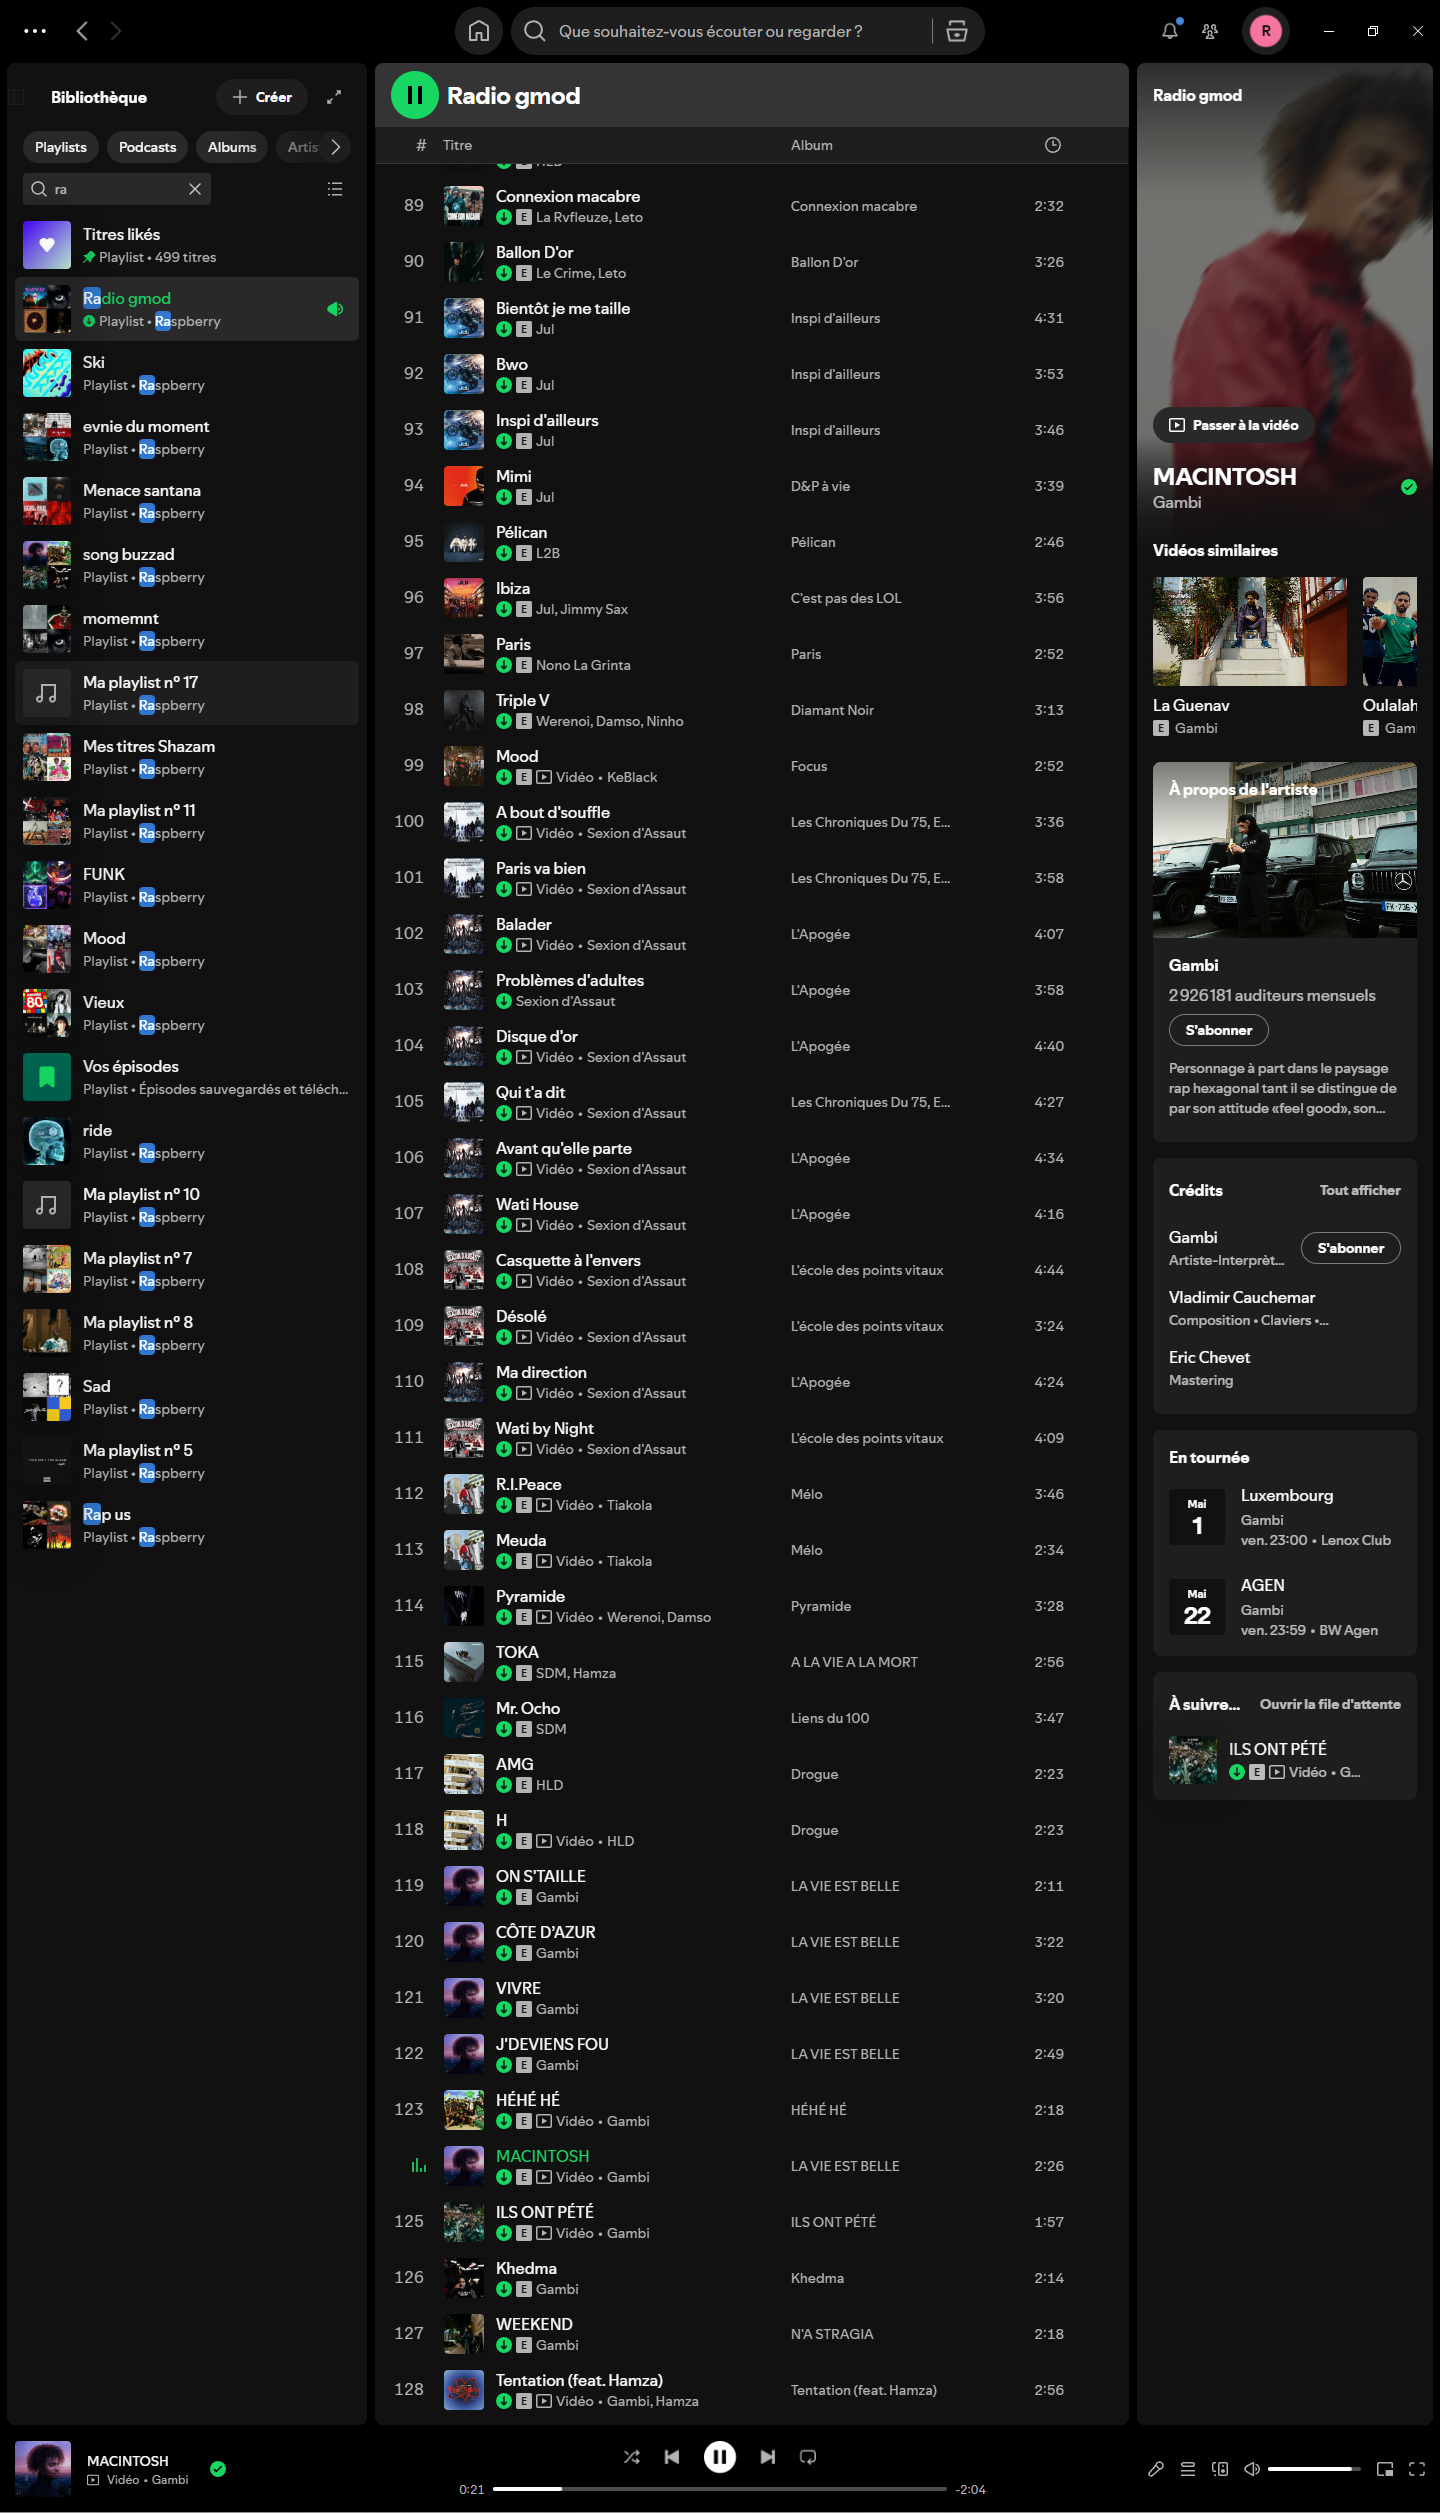
Task: Open the Friend Activity icon
Action: coord(1210,31)
